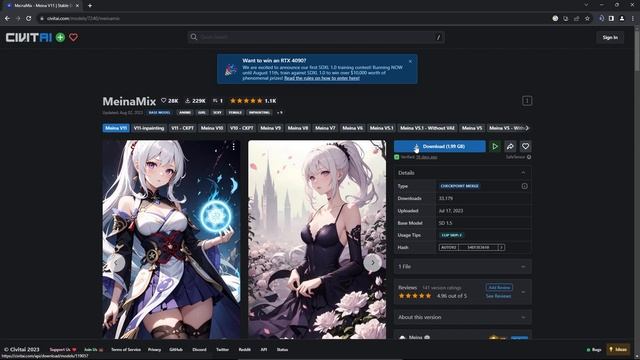
Task: Collapse the Reviews section chevron
Action: coord(523,292)
